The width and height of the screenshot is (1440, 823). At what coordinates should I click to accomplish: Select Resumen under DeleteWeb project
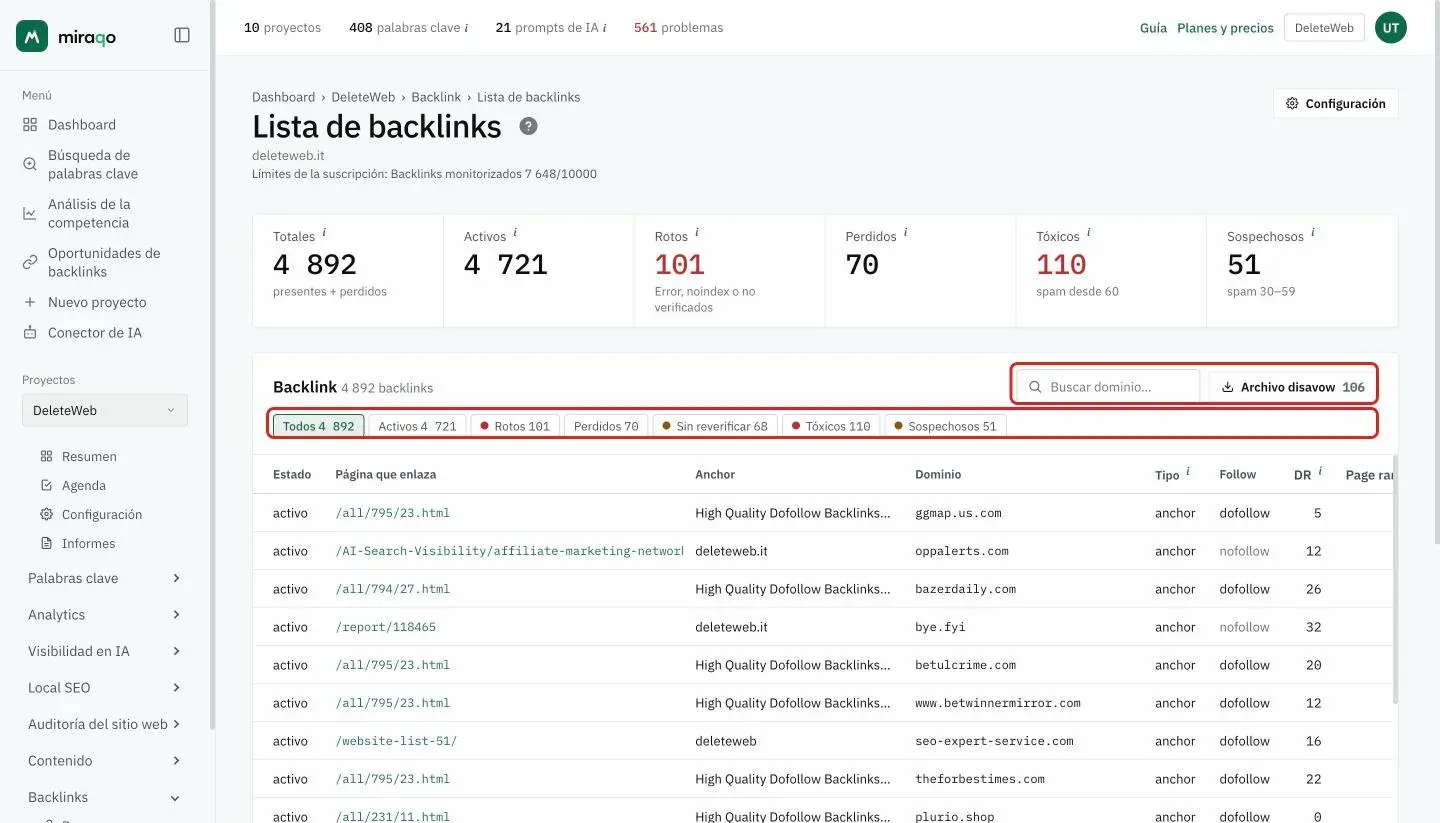click(x=89, y=456)
